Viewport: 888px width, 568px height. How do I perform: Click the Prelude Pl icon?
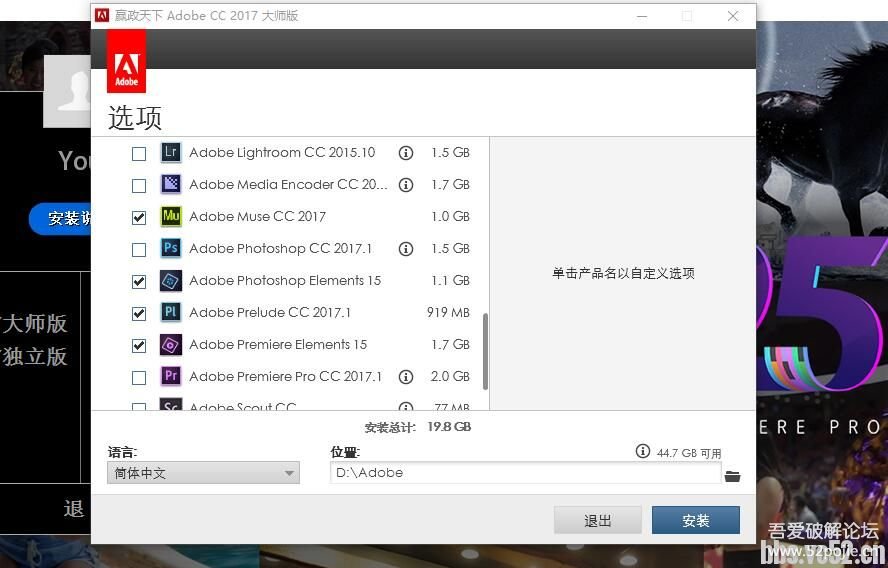pos(170,312)
